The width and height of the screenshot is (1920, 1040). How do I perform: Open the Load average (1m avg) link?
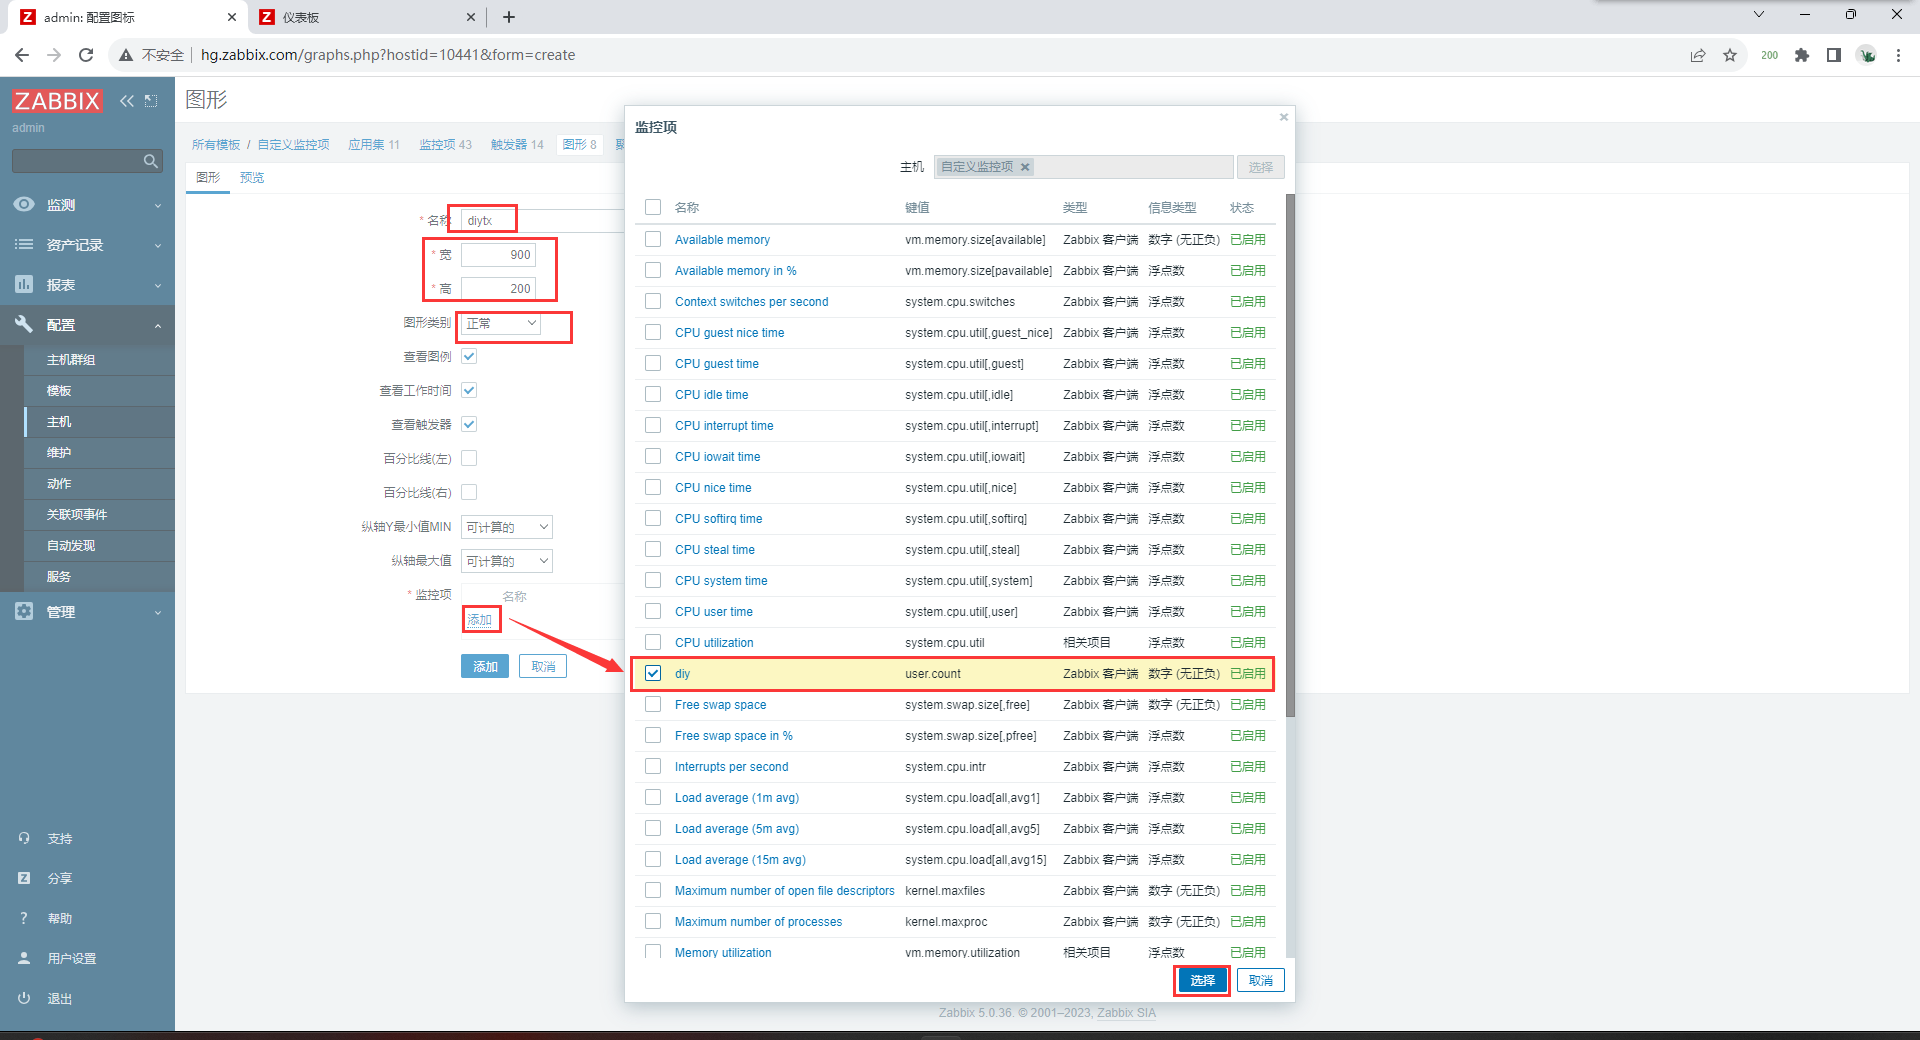737,797
